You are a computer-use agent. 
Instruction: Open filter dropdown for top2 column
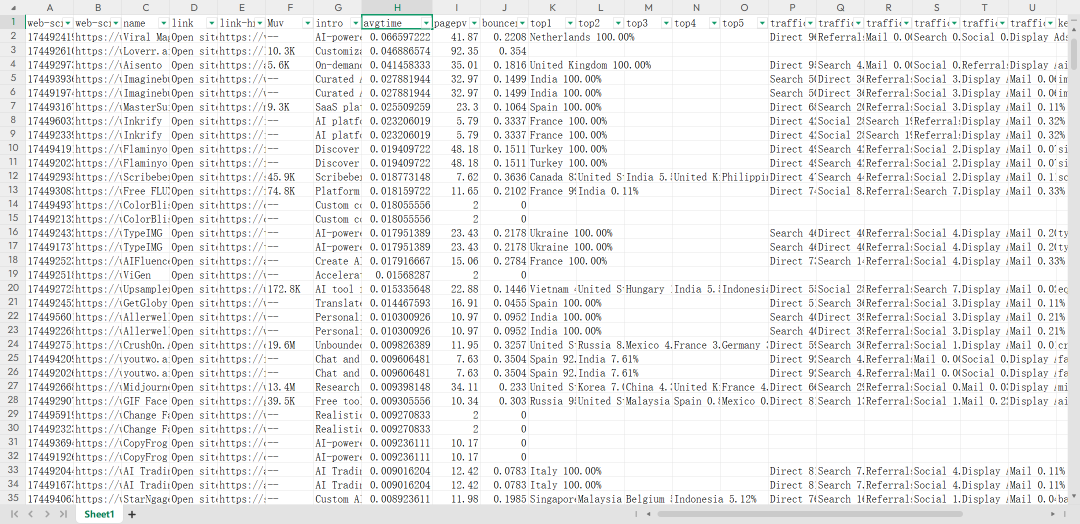tap(619, 23)
